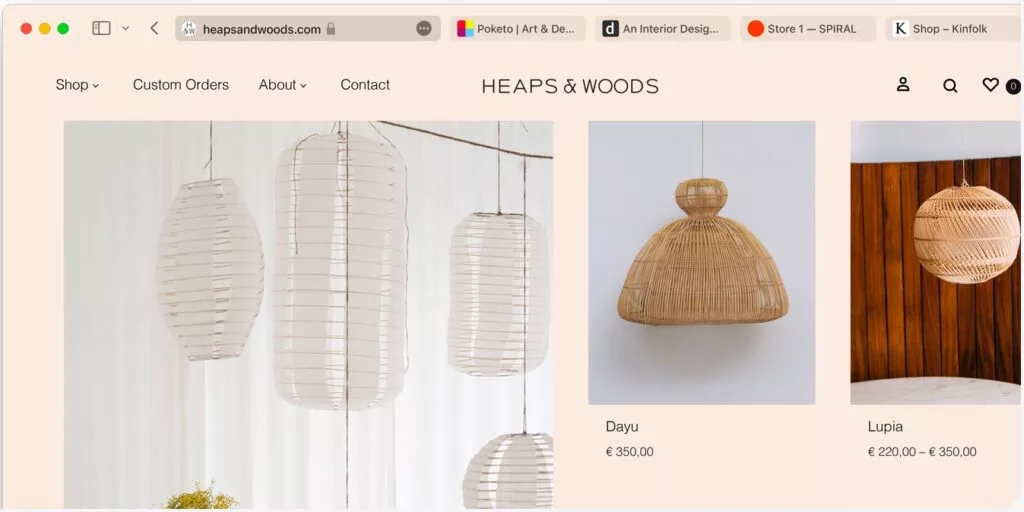Open the Custom Orders page
The height and width of the screenshot is (512, 1024).
coord(181,85)
